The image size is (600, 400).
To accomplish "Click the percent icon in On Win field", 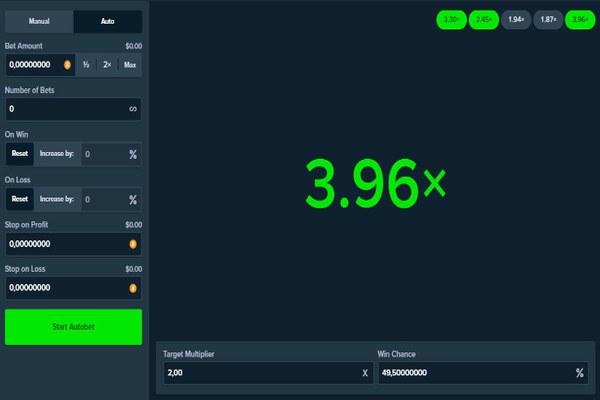I will click(132, 154).
